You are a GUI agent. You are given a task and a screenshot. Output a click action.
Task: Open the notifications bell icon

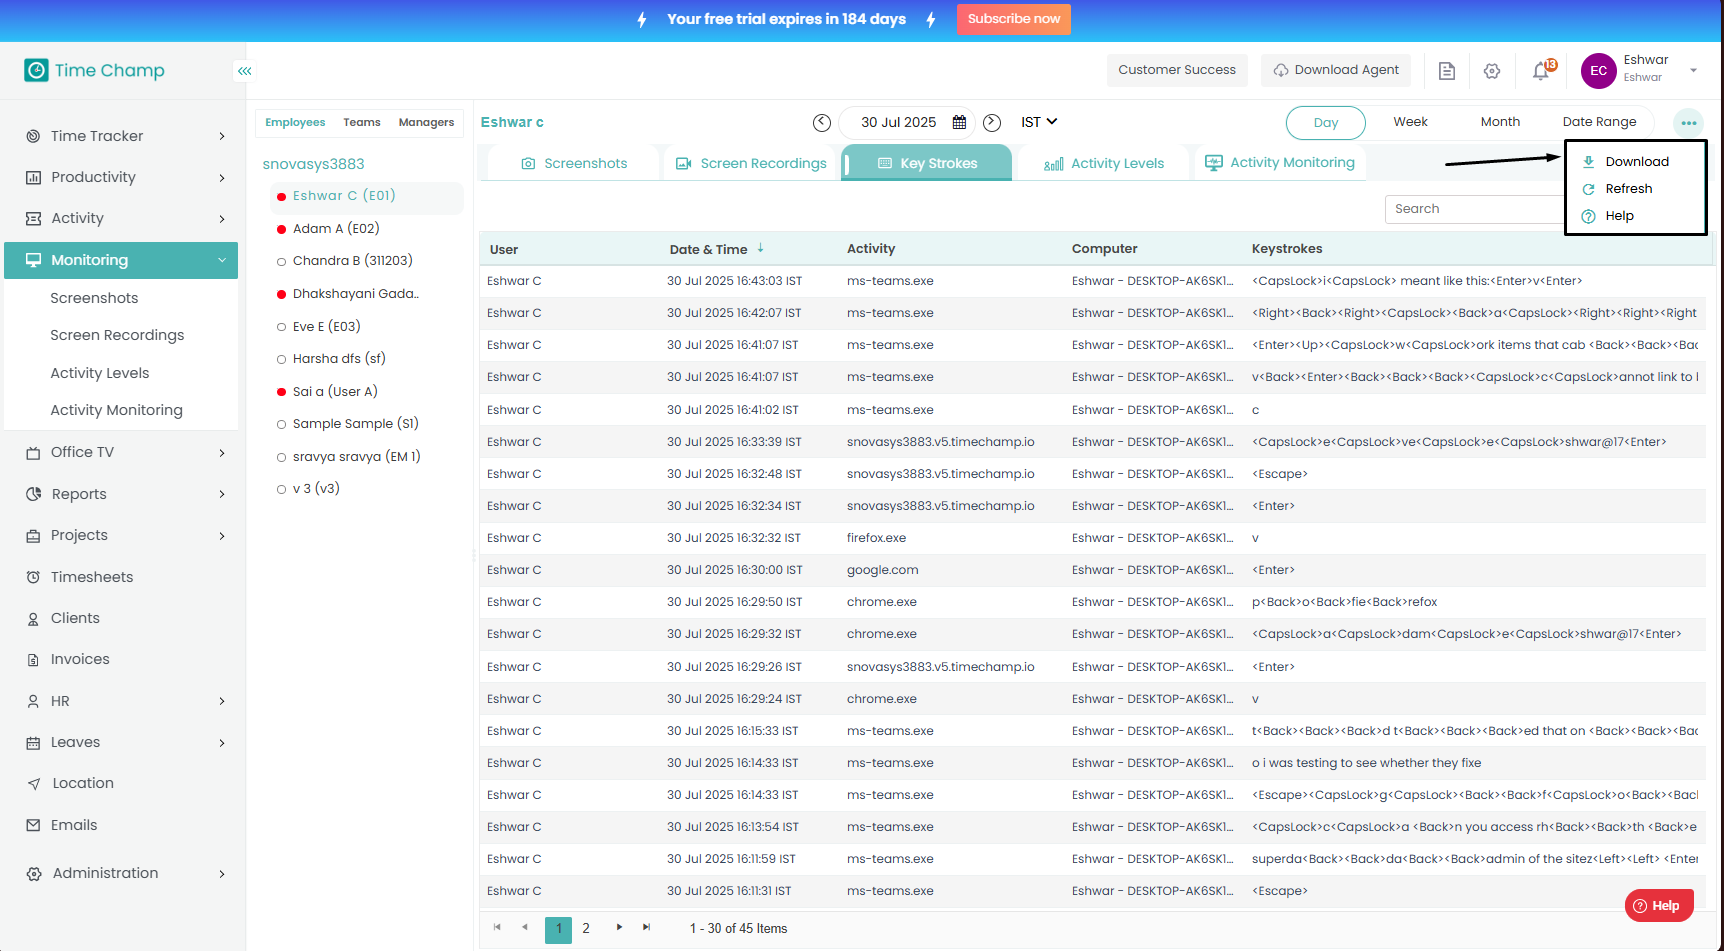tap(1541, 71)
